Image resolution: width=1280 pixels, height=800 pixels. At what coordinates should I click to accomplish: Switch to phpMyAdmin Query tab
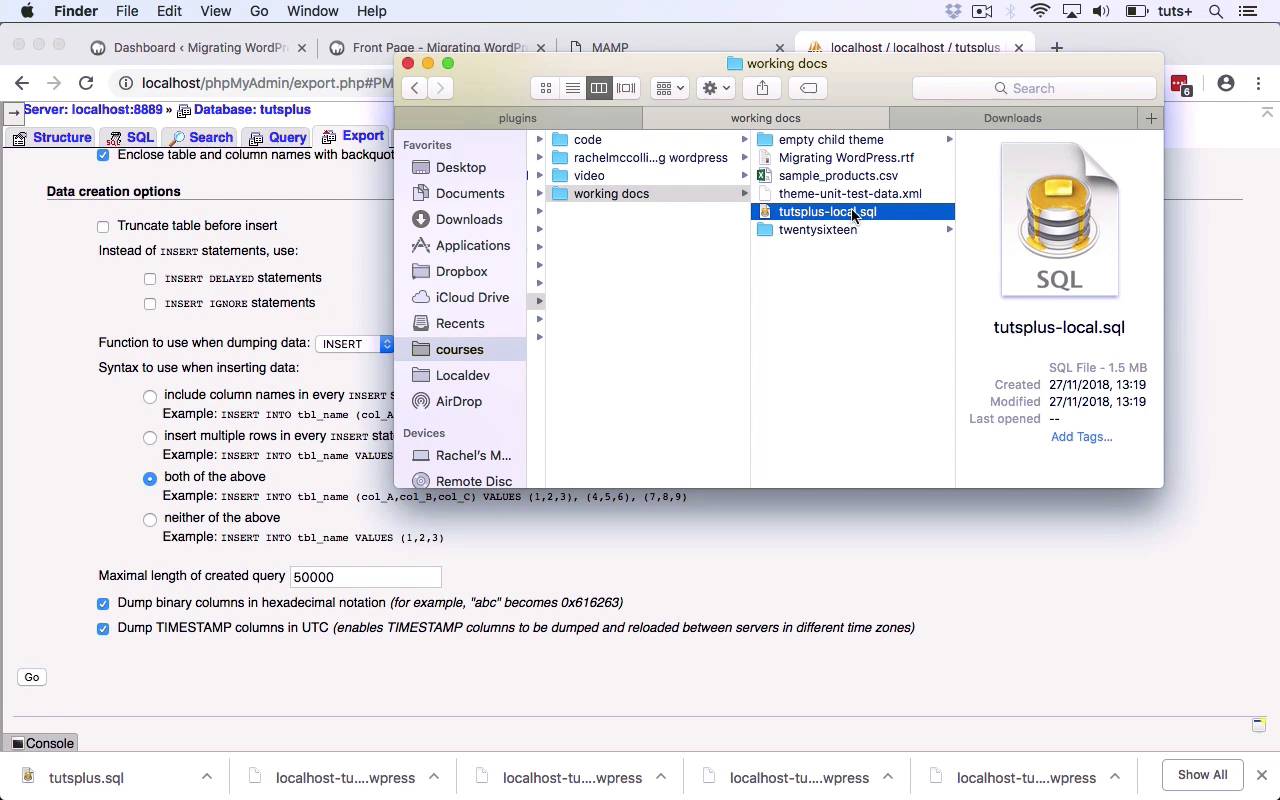277,137
